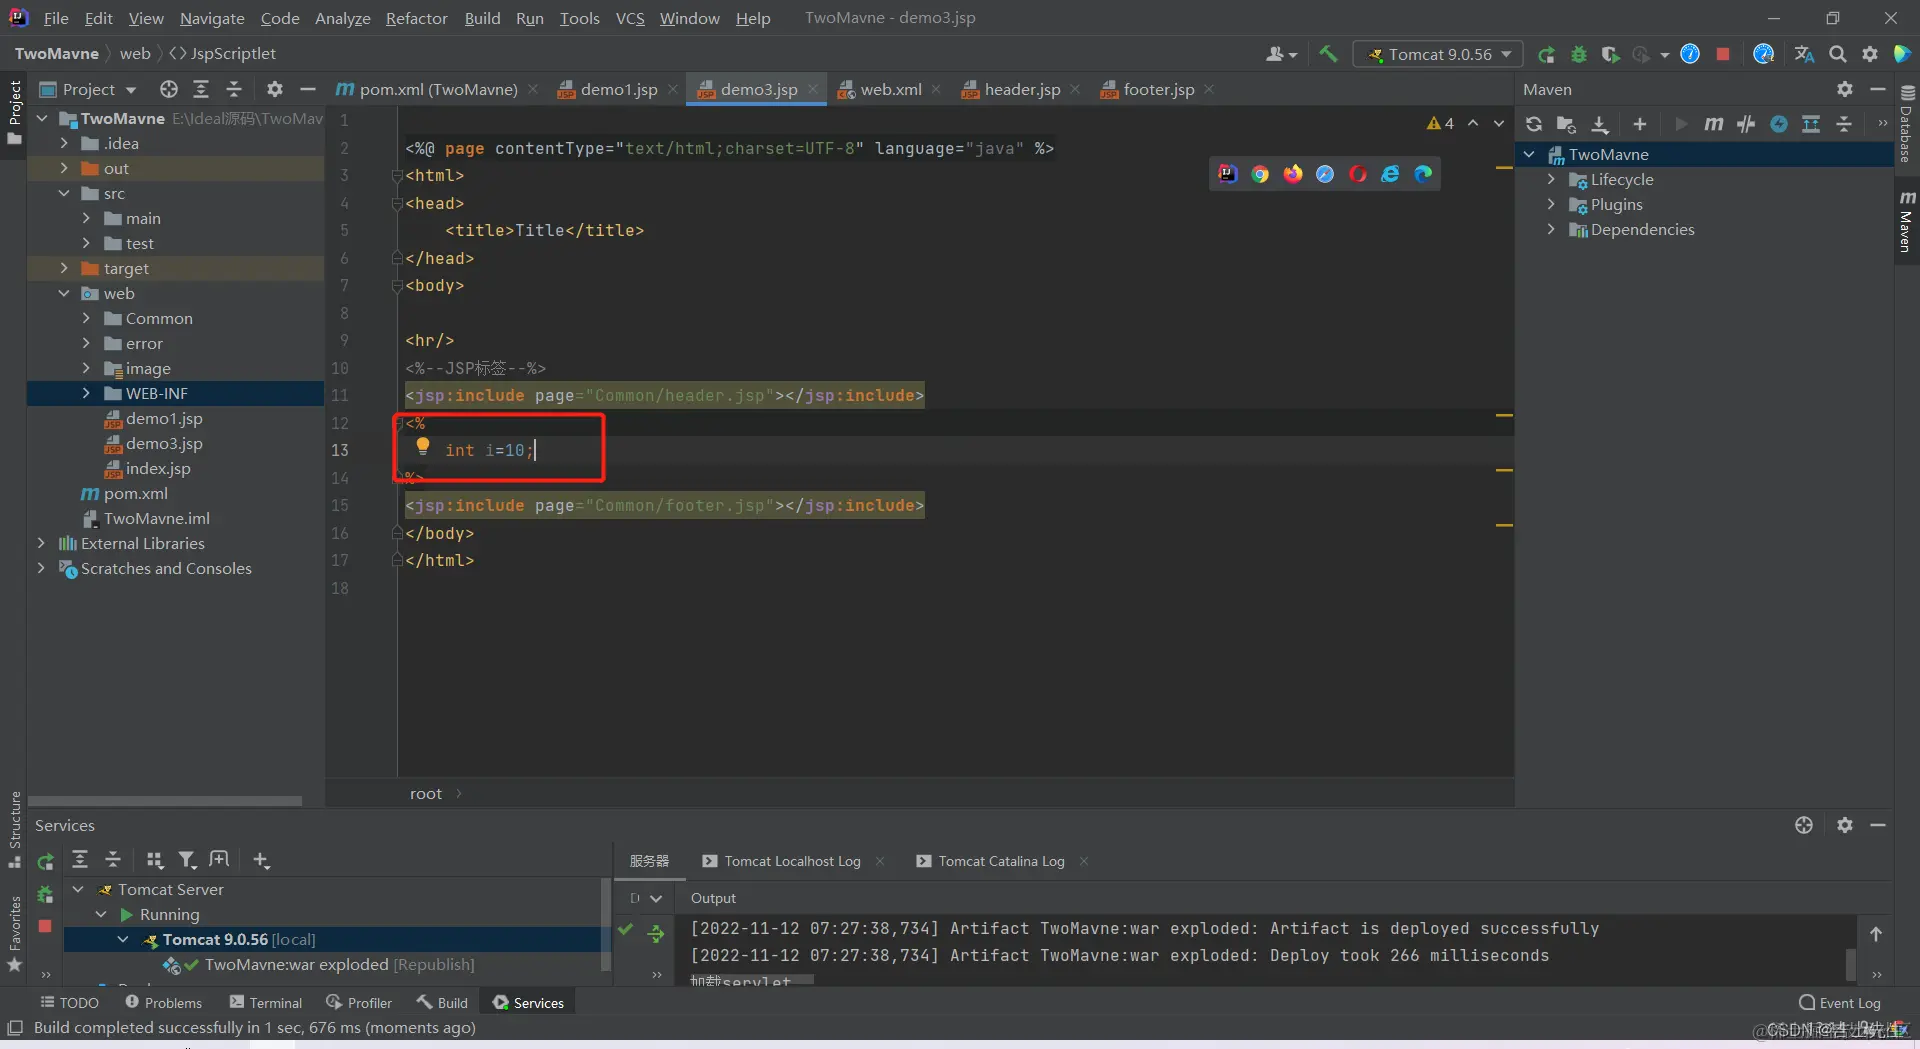Open page in Internet Explorer icon
Viewport: 1920px width, 1049px height.
[x=1390, y=174]
